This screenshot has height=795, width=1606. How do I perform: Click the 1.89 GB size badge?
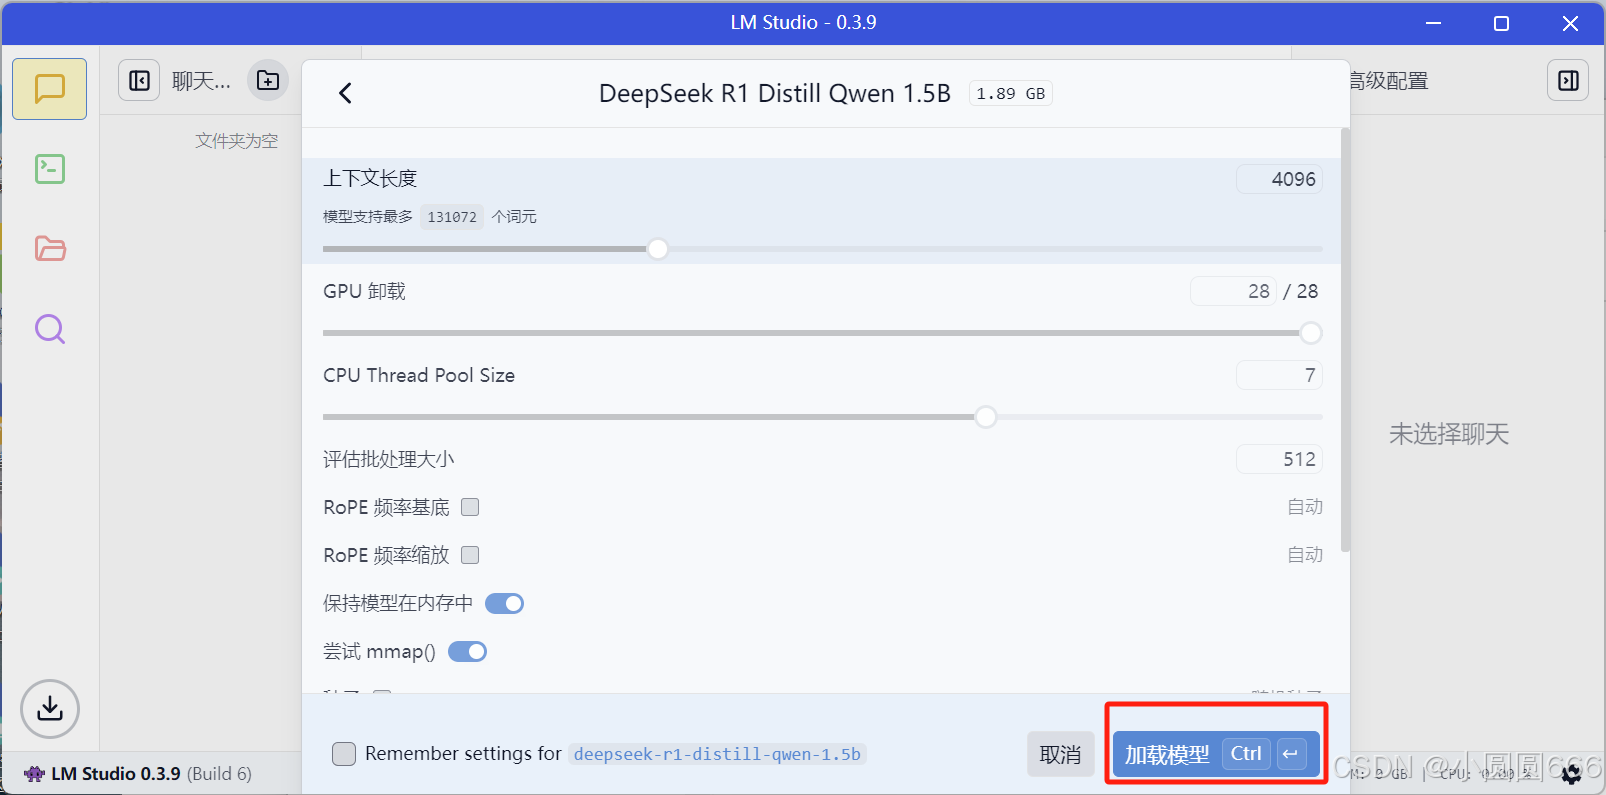[x=1010, y=93]
